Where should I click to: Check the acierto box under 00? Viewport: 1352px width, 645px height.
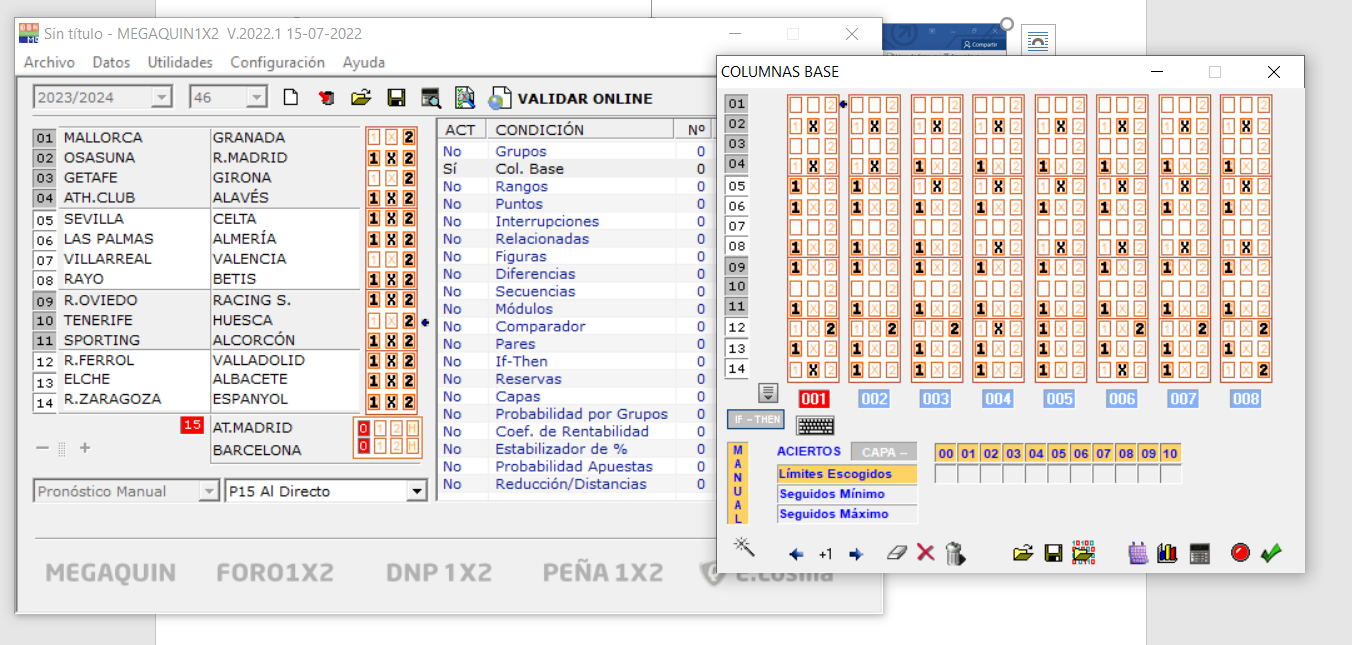(x=945, y=474)
